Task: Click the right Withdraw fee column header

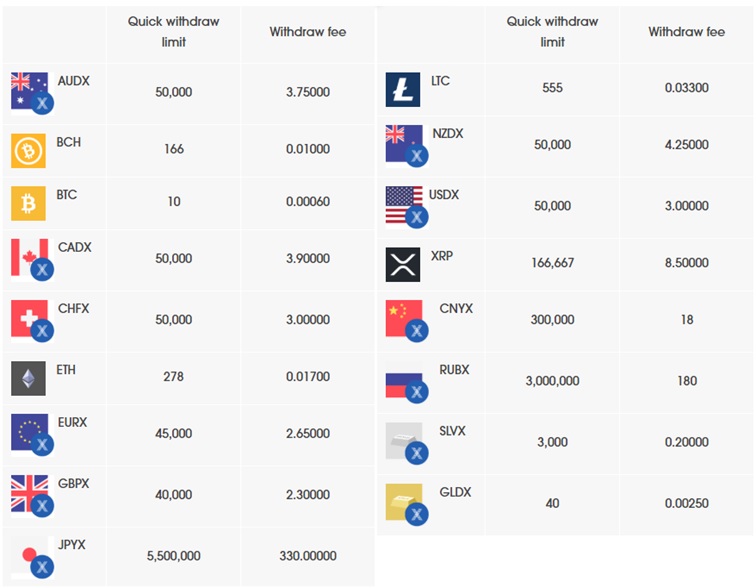Action: click(x=687, y=32)
